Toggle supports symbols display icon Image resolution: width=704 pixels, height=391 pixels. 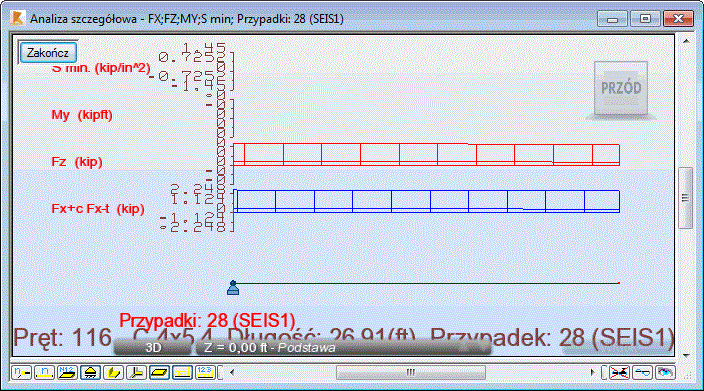(90, 373)
